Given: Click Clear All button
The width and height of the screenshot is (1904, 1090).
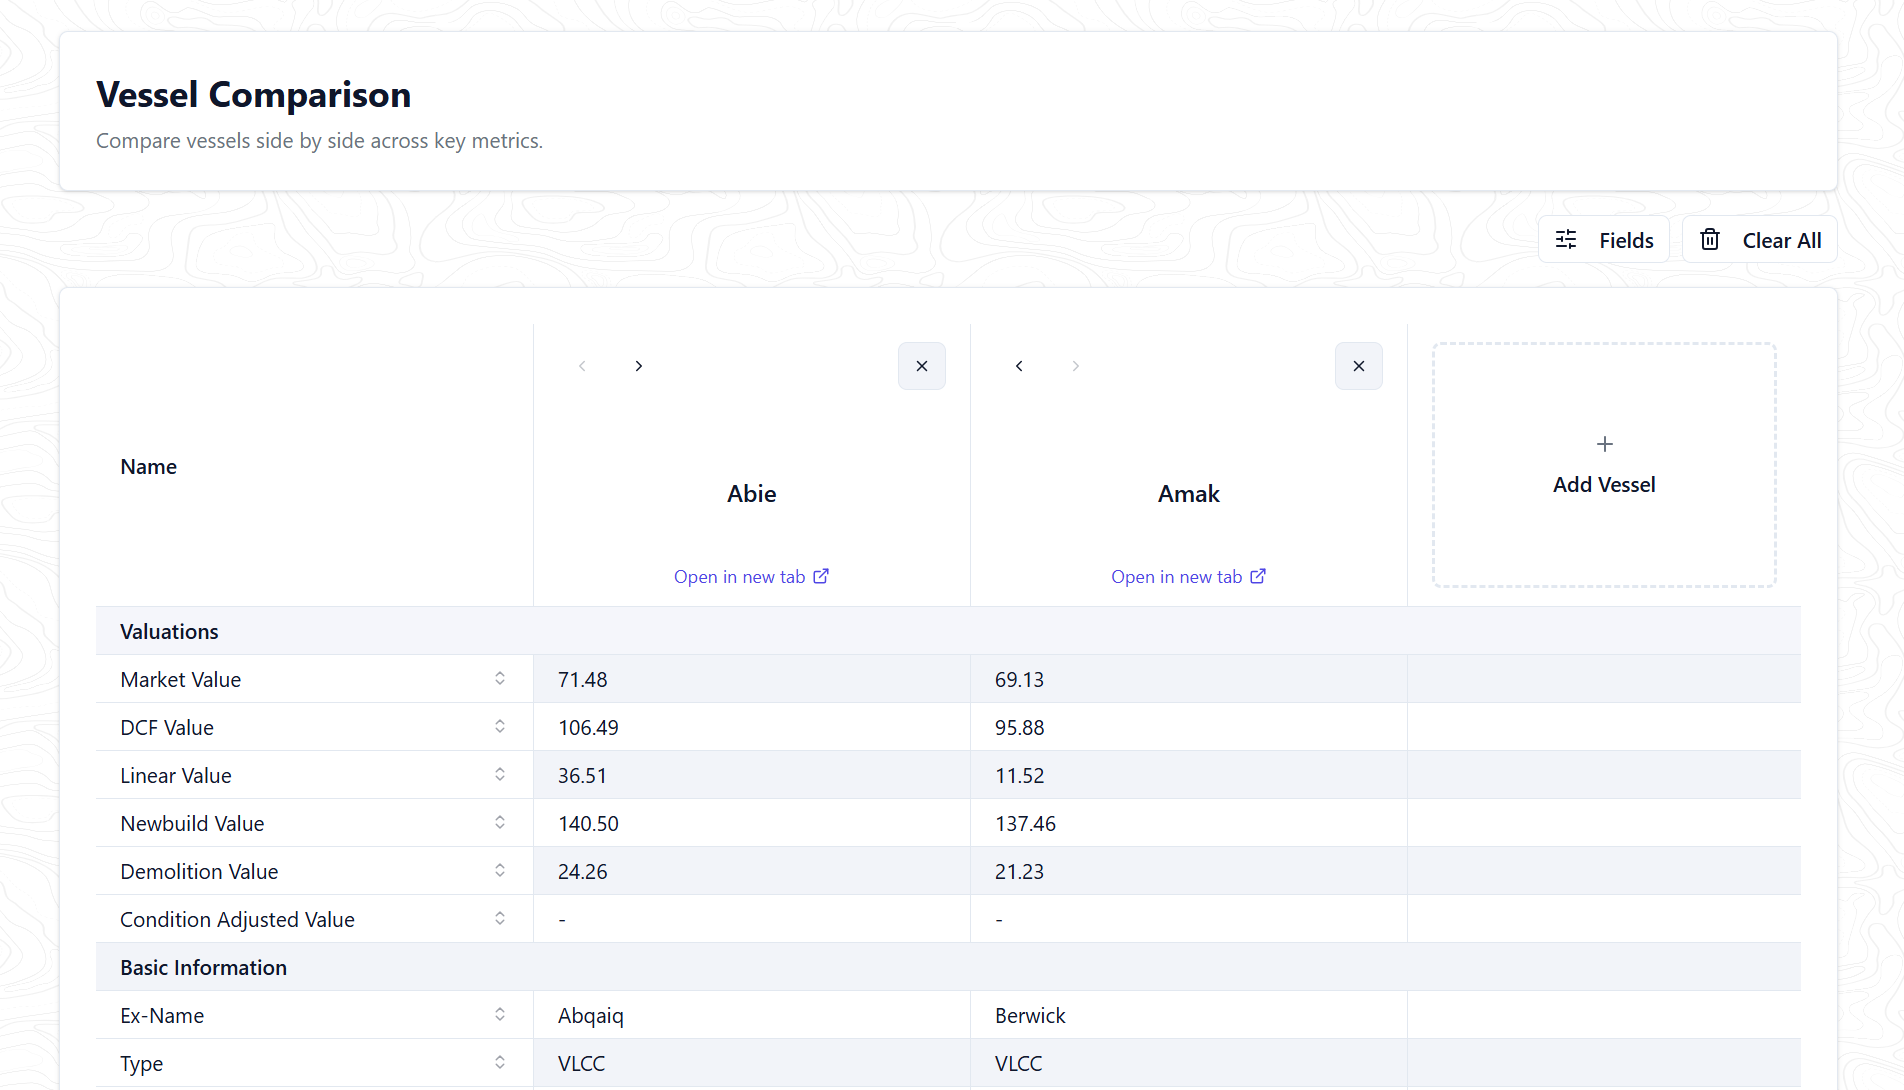Looking at the screenshot, I should 1760,240.
